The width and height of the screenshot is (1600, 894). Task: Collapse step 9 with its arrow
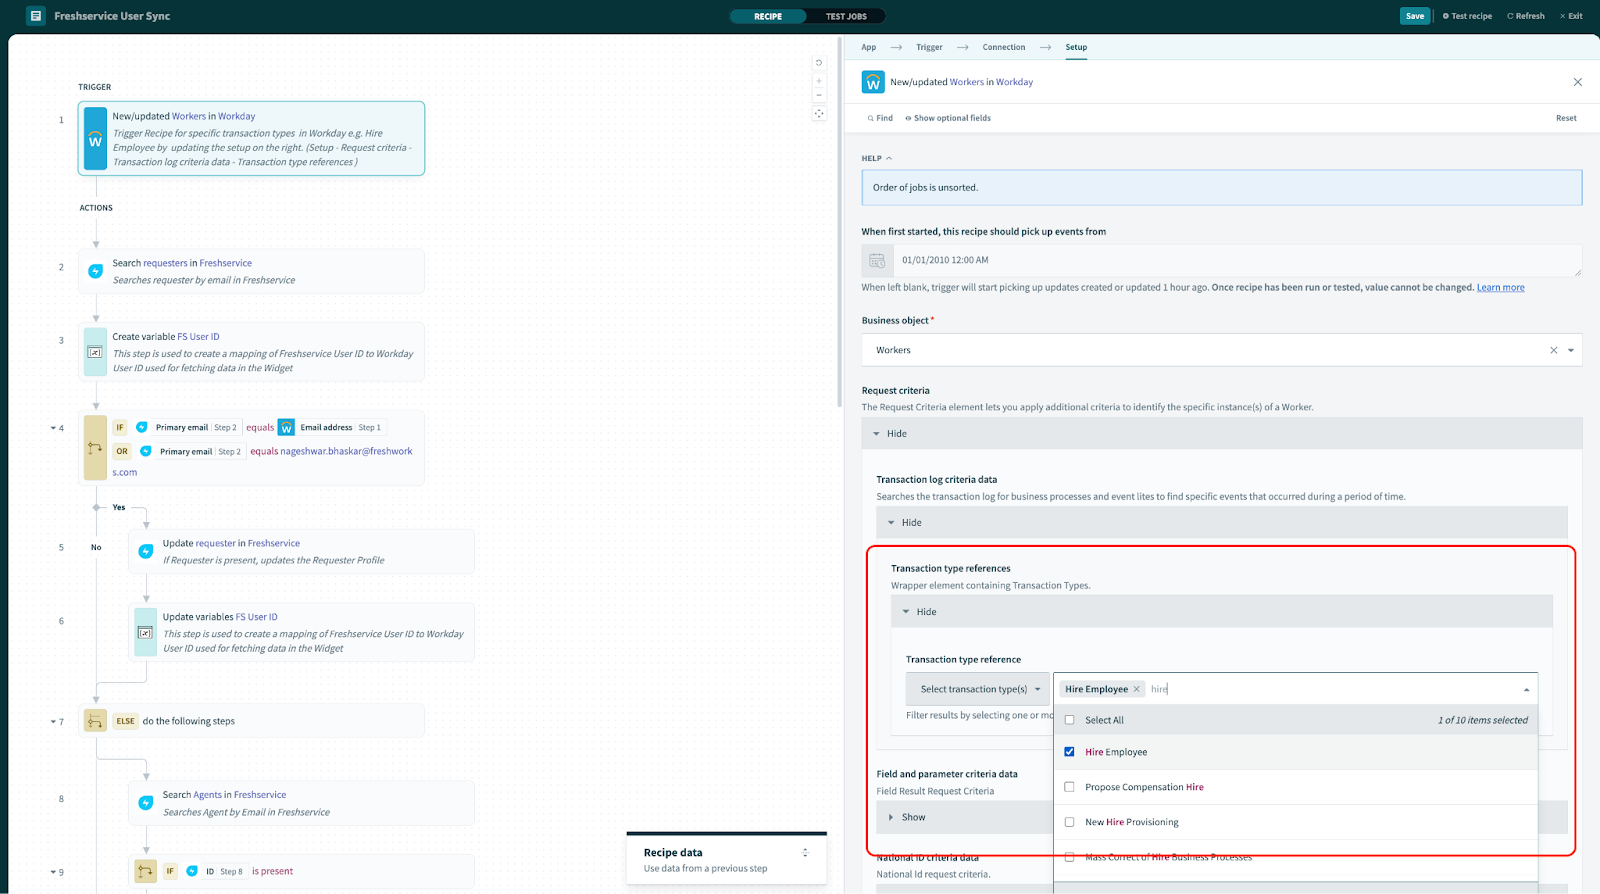click(53, 872)
